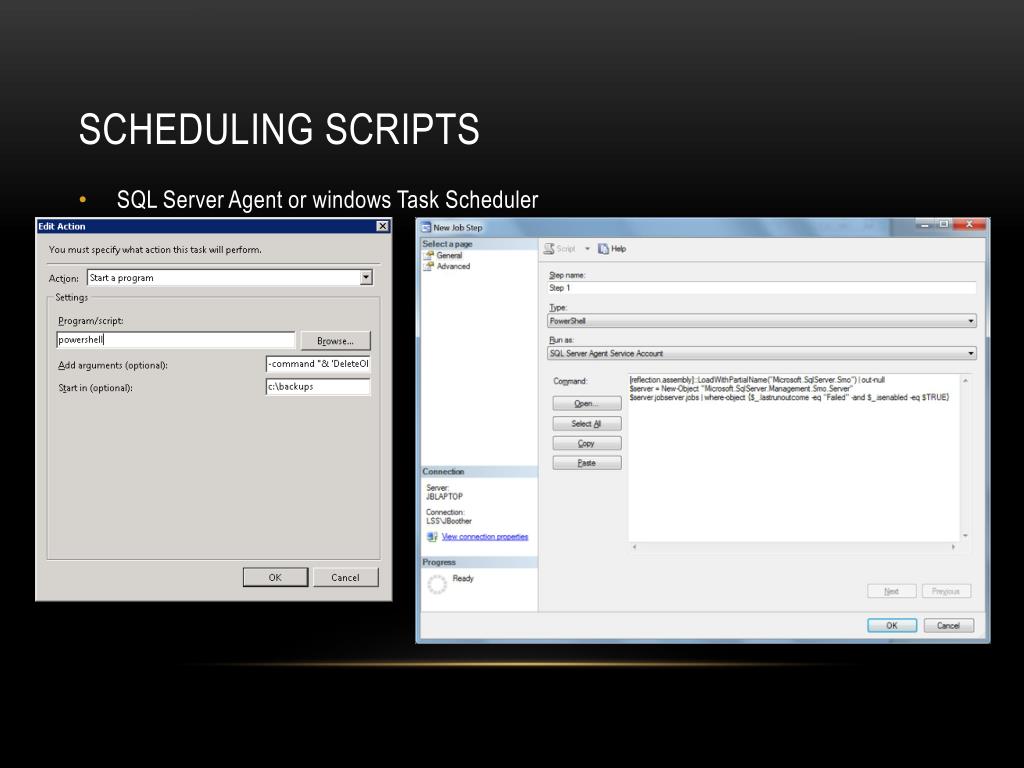Click the Select a page header
Screen dimensions: 1024x768
pyautogui.click(x=479, y=244)
